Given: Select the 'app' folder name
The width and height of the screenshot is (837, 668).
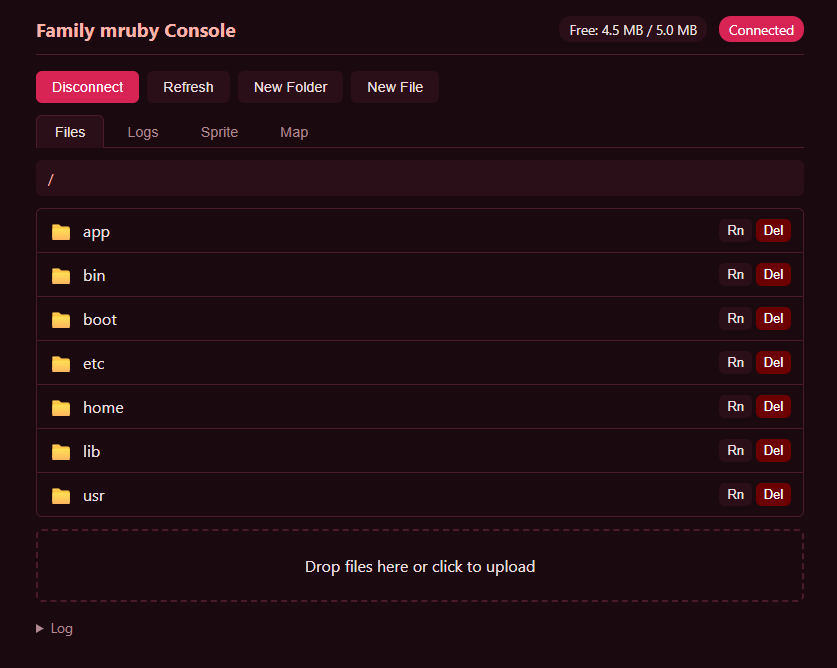Looking at the screenshot, I should pyautogui.click(x=96, y=232).
